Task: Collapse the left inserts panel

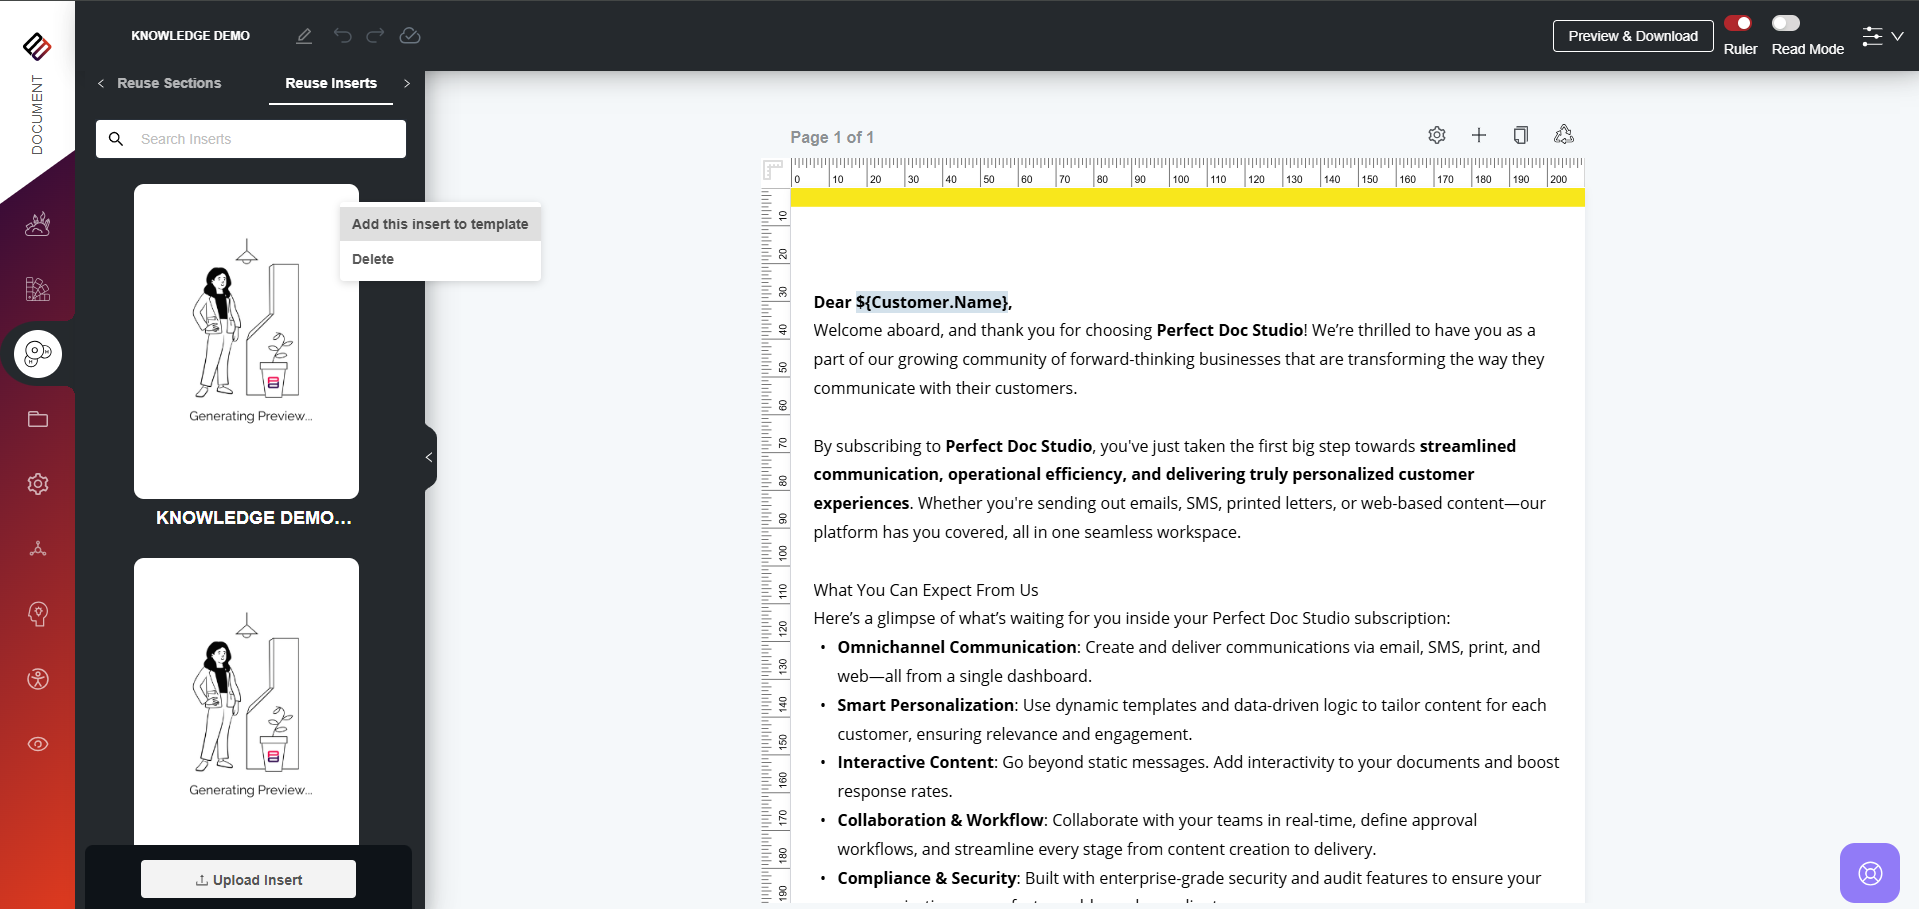Action: coord(429,457)
